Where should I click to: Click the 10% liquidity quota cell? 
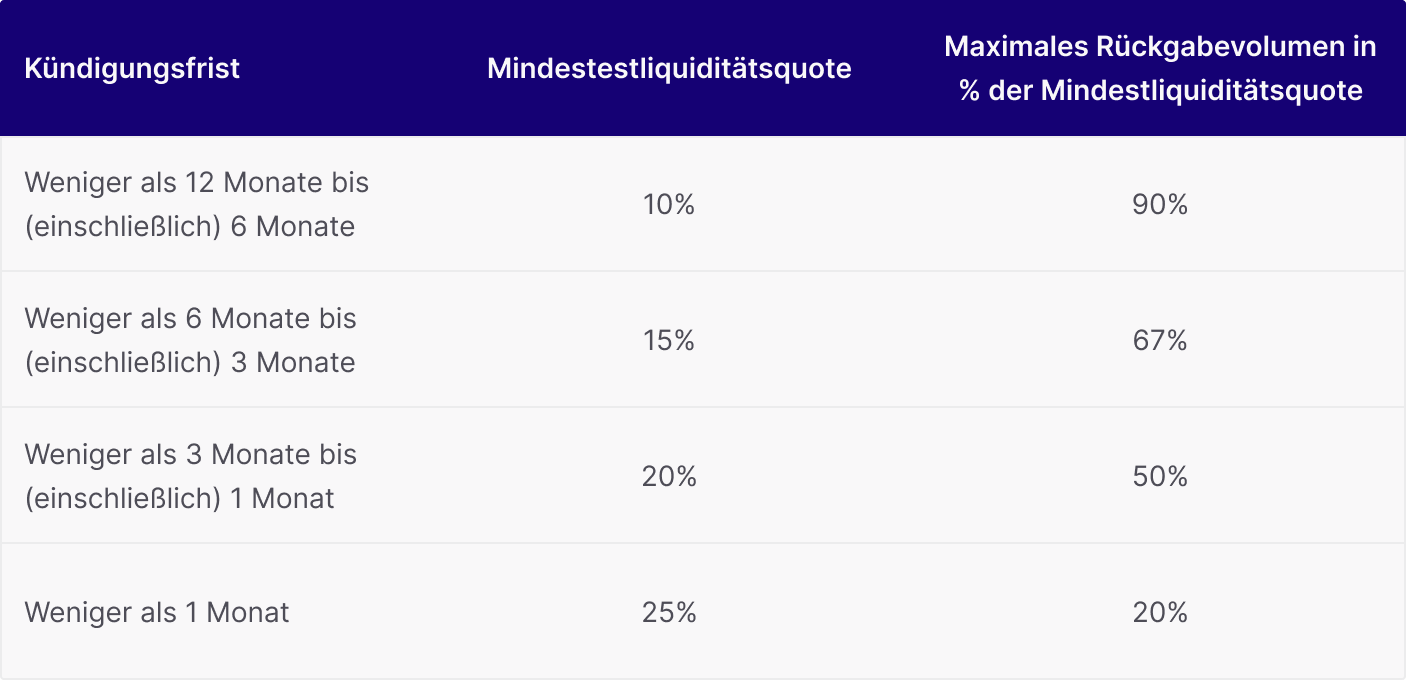pos(669,204)
